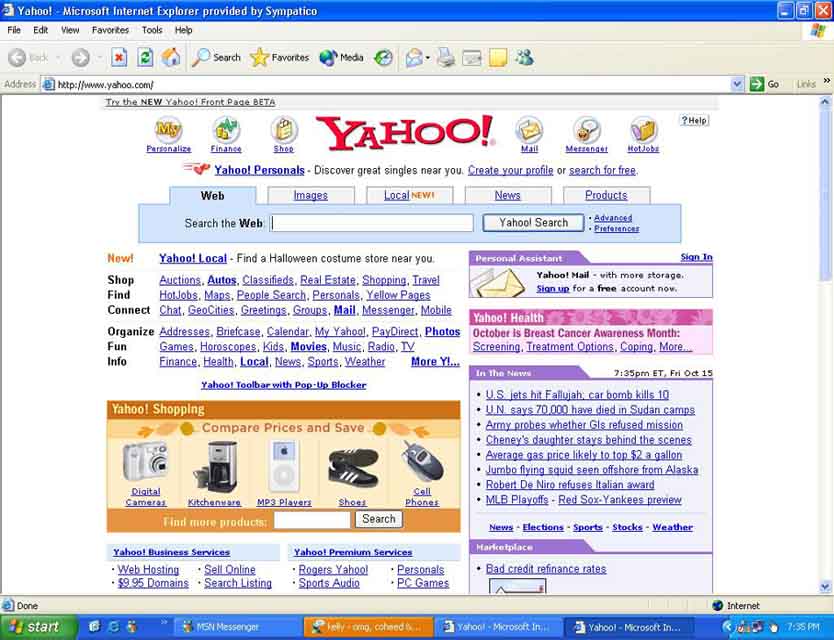Screen dimensions: 834x640
Task: Switch to the Images search tab
Action: [x=311, y=195]
